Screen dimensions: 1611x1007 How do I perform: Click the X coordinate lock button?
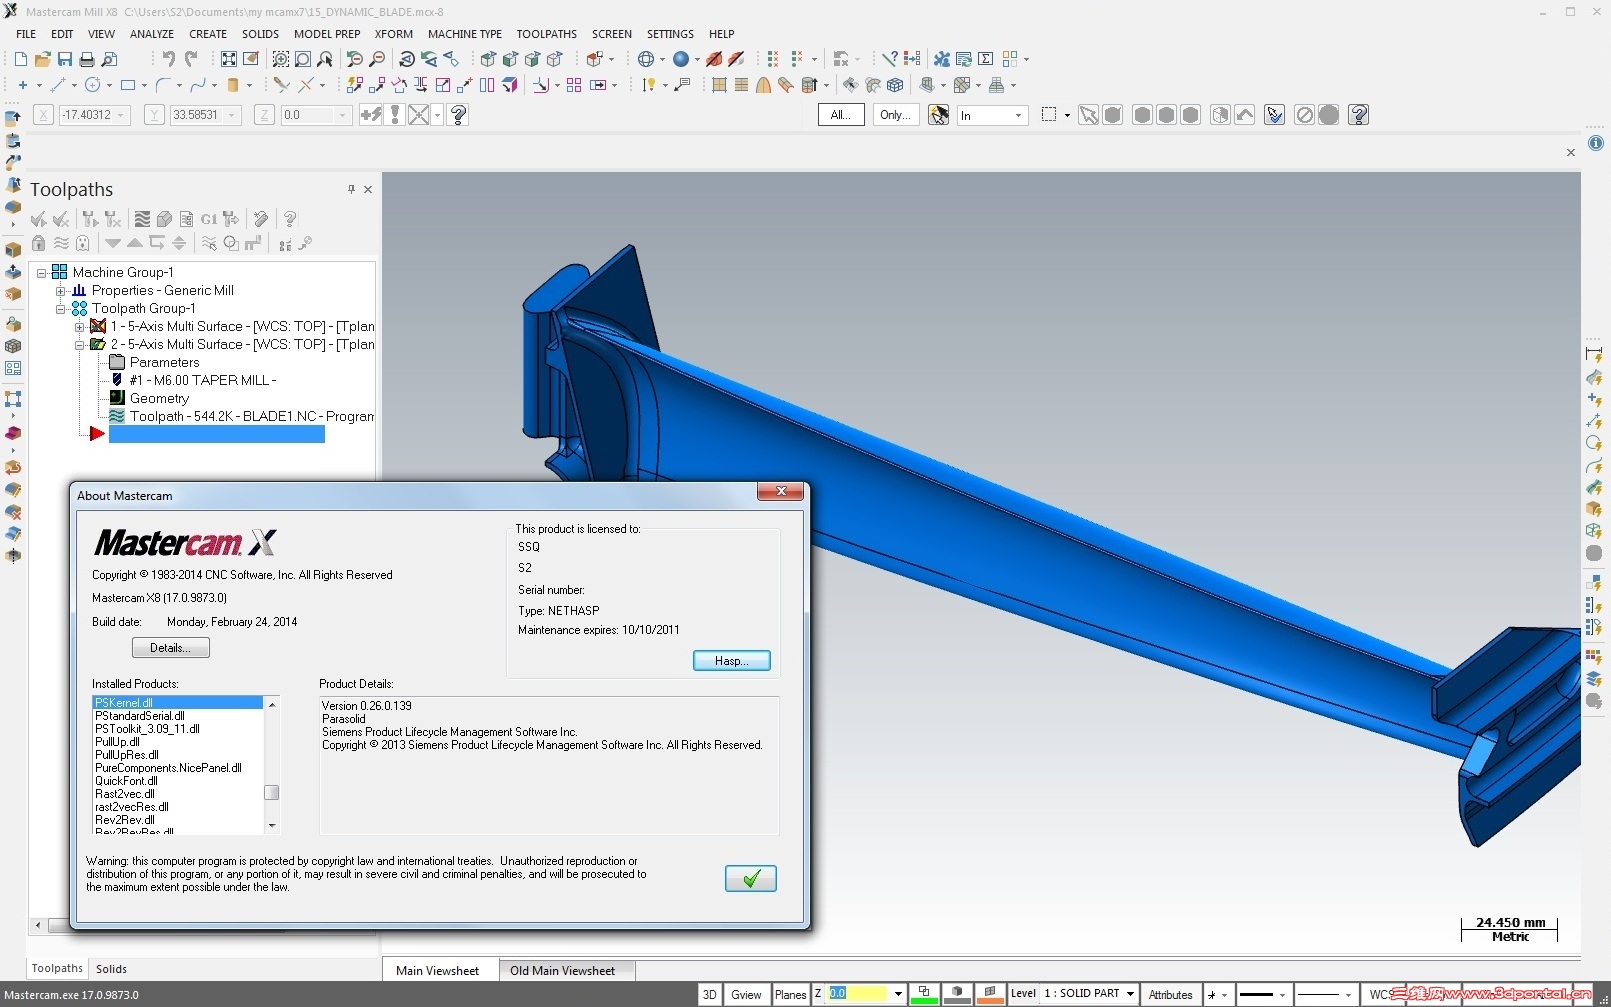[44, 115]
